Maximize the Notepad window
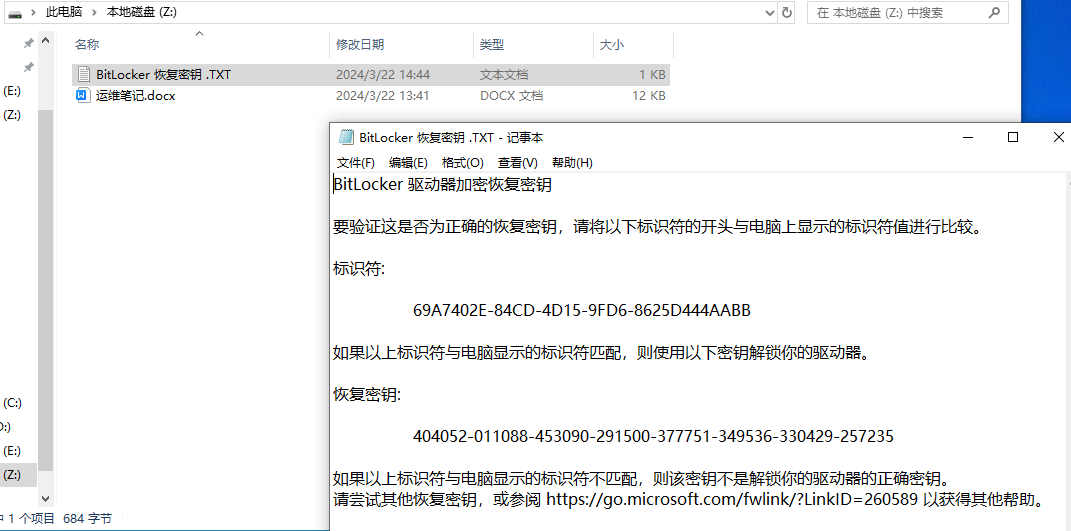The image size is (1071, 531). [x=1013, y=138]
